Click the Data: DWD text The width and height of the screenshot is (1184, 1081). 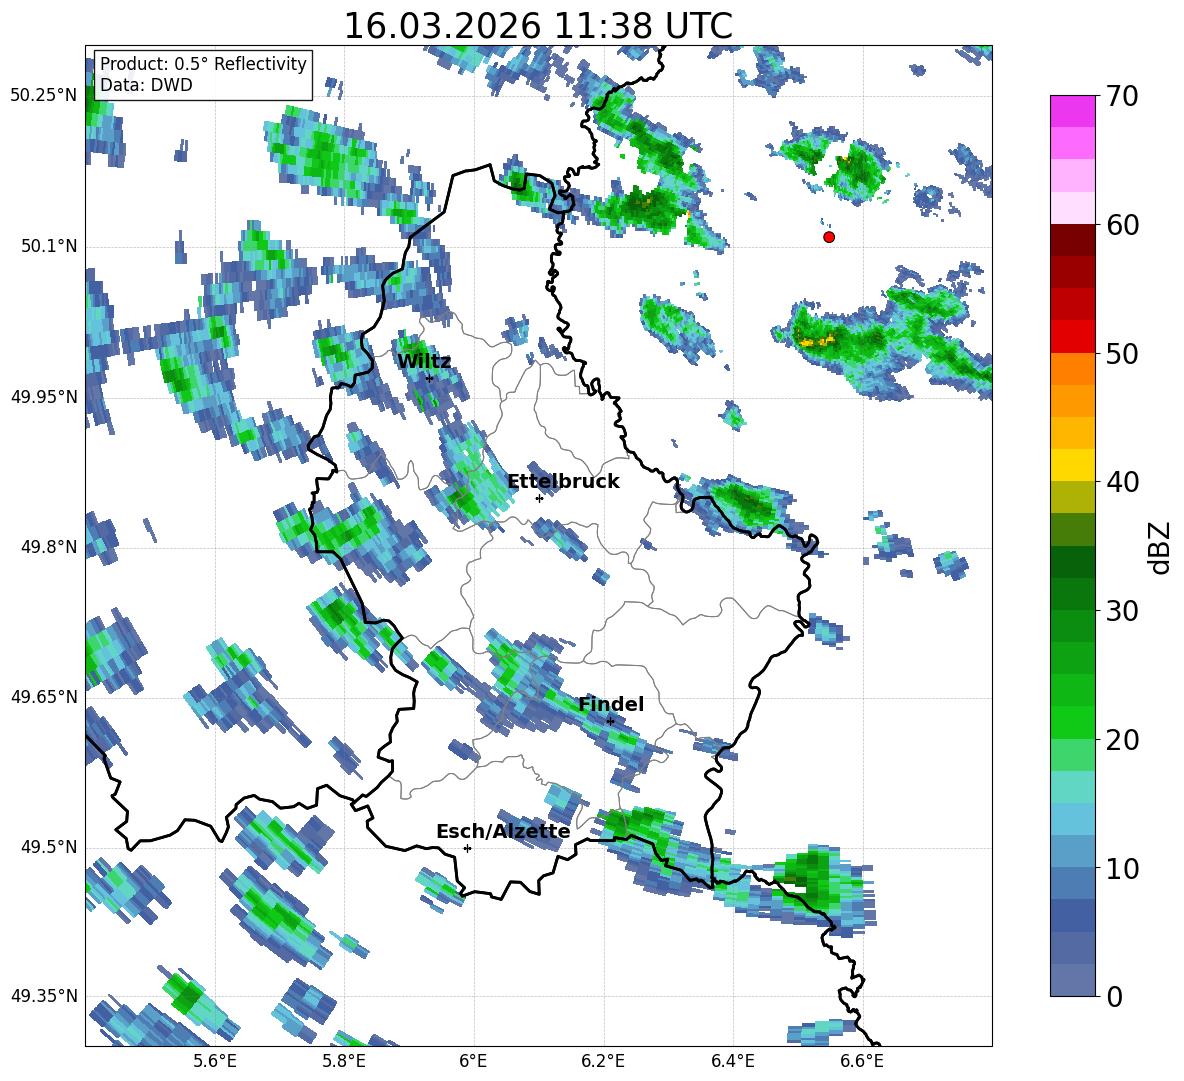146,85
